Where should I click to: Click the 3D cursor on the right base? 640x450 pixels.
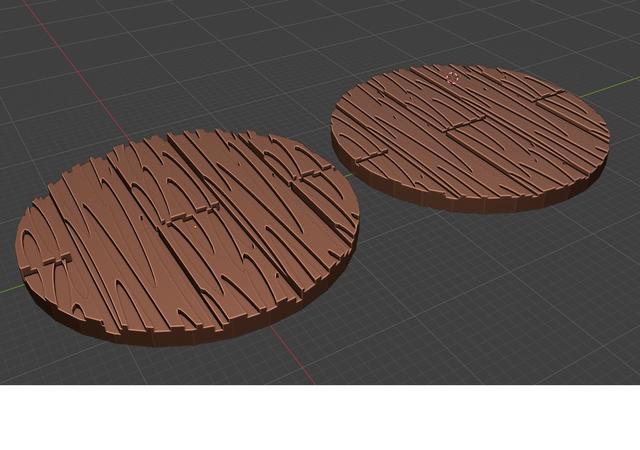pos(452,78)
